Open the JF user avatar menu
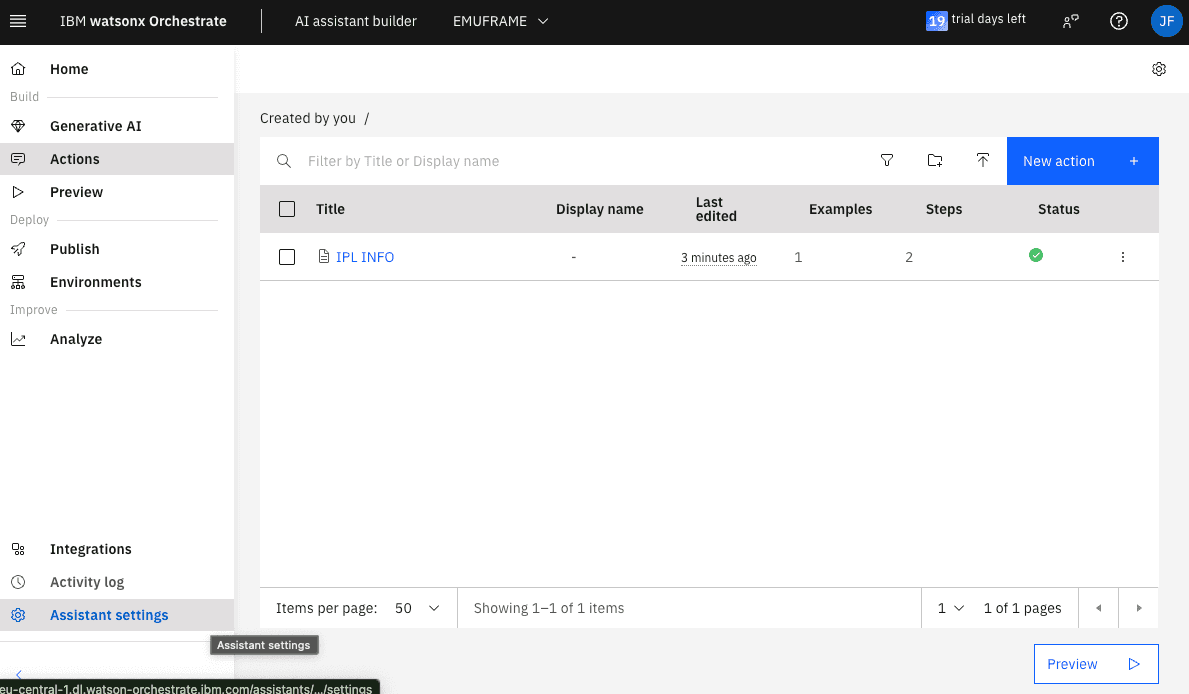1189x694 pixels. tap(1166, 21)
